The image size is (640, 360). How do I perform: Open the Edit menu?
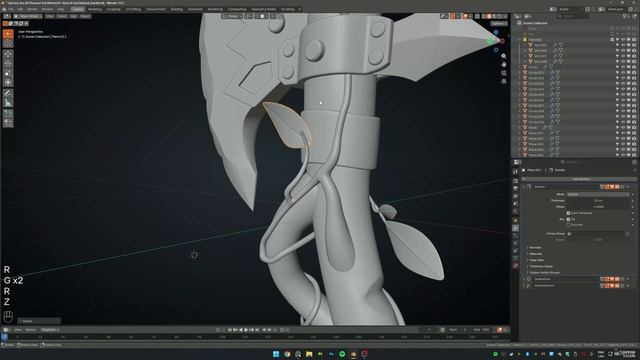(x=20, y=9)
